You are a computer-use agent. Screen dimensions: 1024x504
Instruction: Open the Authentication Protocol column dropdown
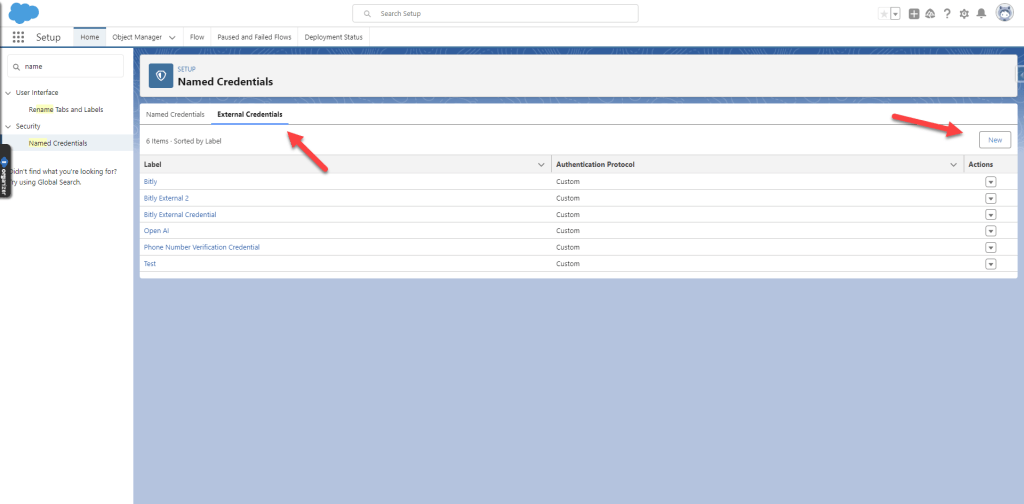pyautogui.click(x=953, y=165)
